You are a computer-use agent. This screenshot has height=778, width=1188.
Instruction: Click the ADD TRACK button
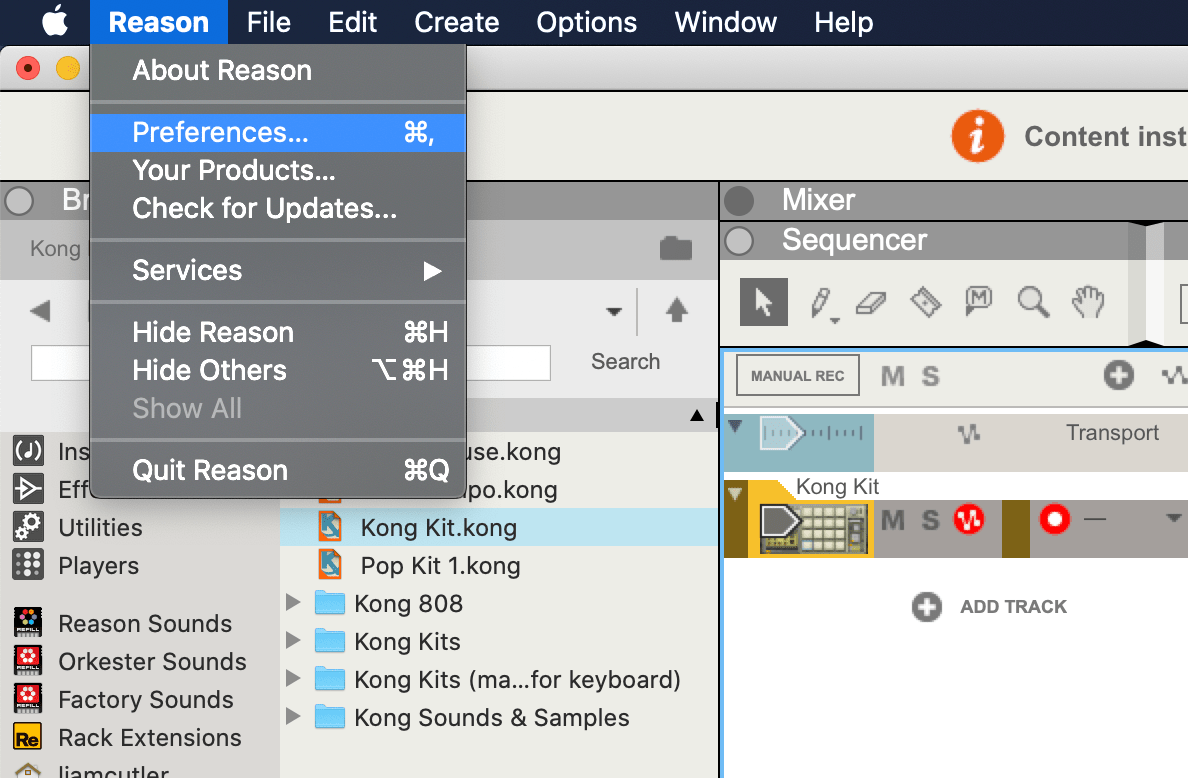[x=989, y=607]
